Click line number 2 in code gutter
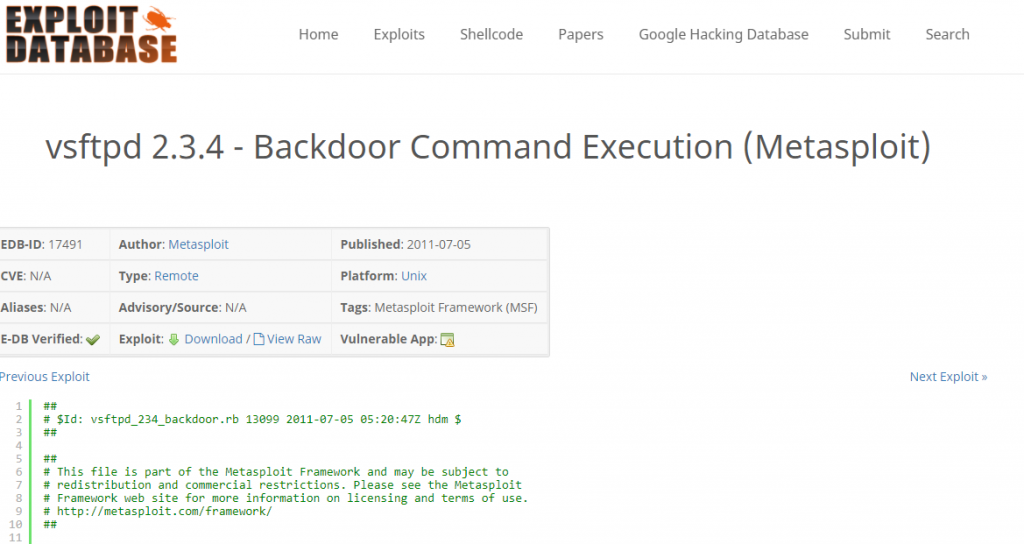Viewport: 1024px width, 544px height. (x=18, y=419)
